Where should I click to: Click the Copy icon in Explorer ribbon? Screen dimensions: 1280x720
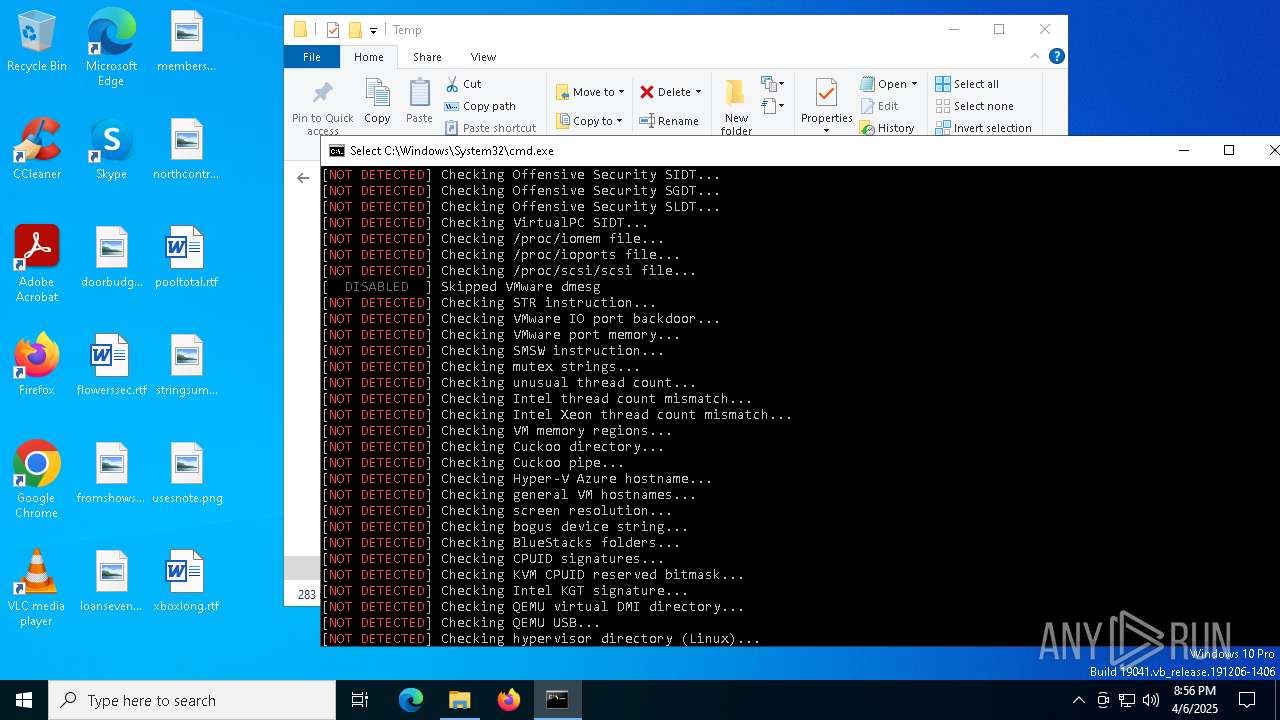click(x=377, y=101)
